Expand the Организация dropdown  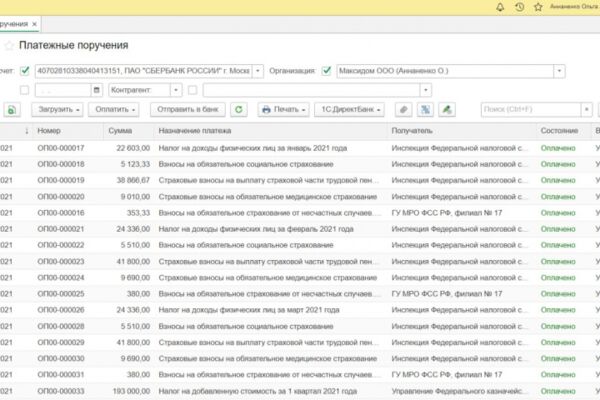(559, 71)
